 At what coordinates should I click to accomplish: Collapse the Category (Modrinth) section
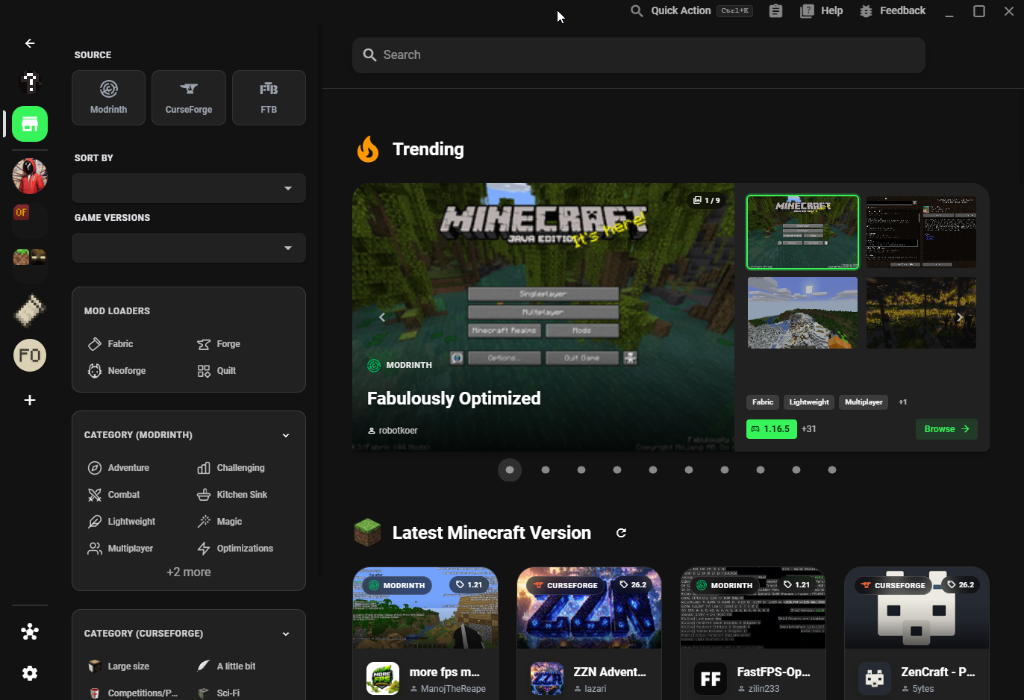tap(285, 435)
